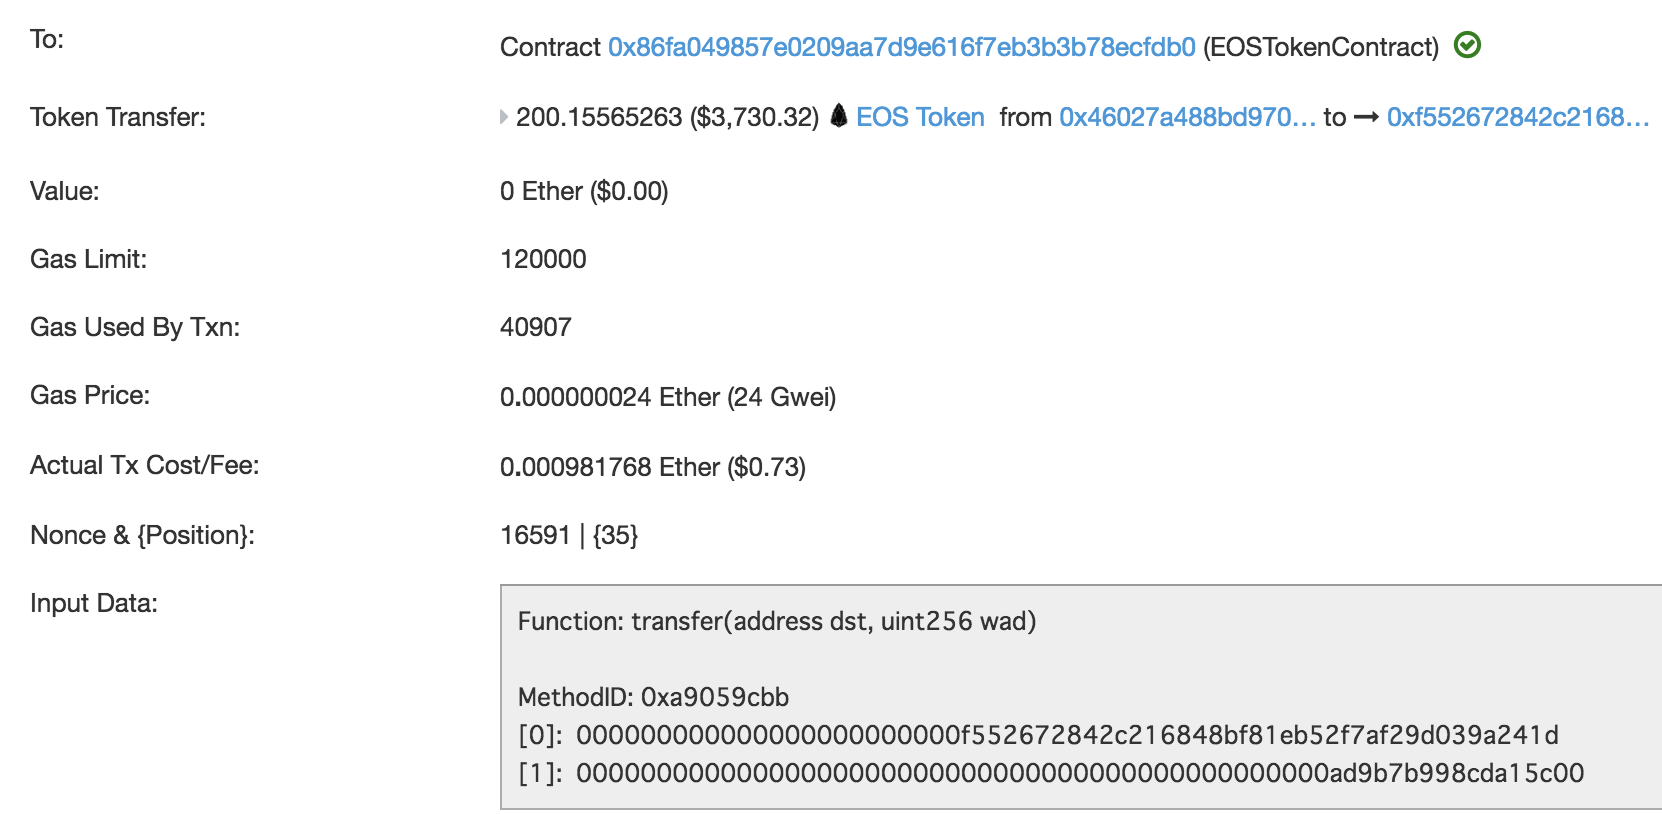Click the Value field showing 0 Ether

[x=586, y=191]
